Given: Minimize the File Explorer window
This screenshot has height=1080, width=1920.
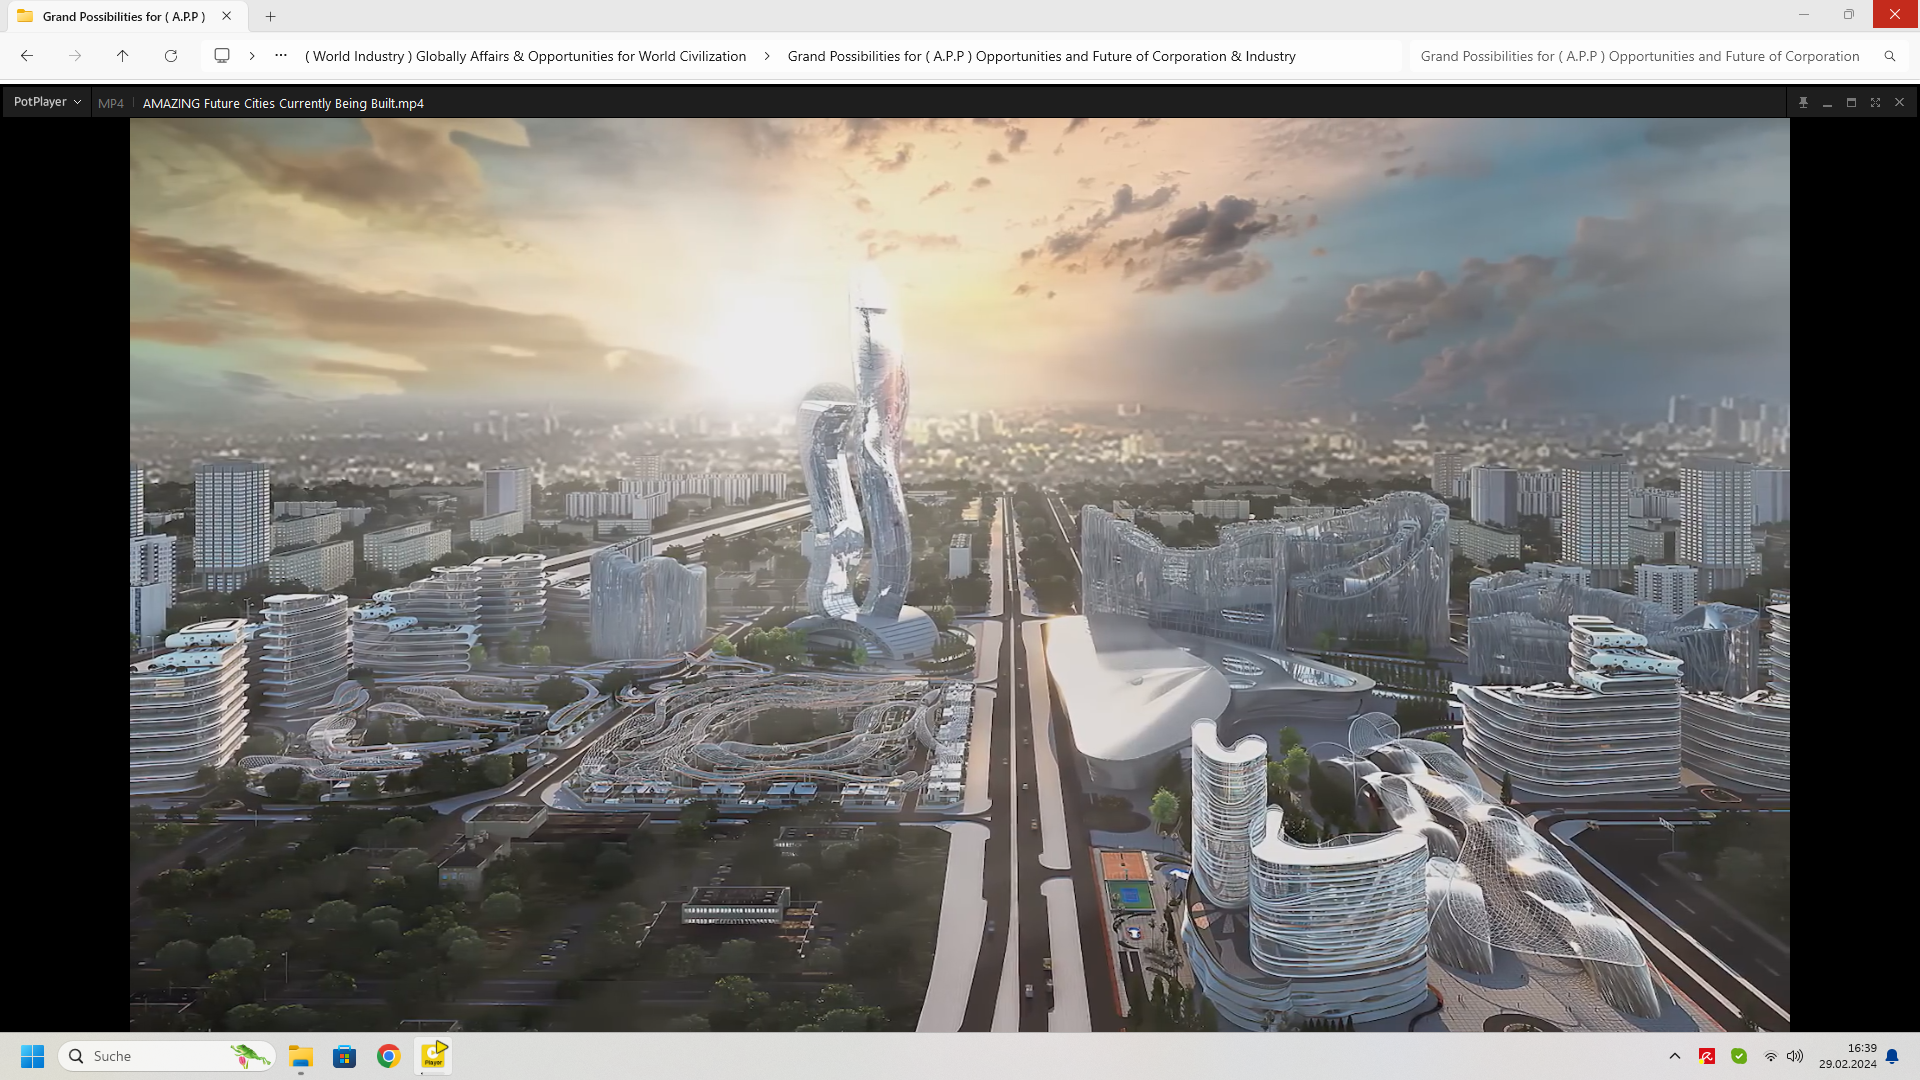Looking at the screenshot, I should click(1804, 14).
